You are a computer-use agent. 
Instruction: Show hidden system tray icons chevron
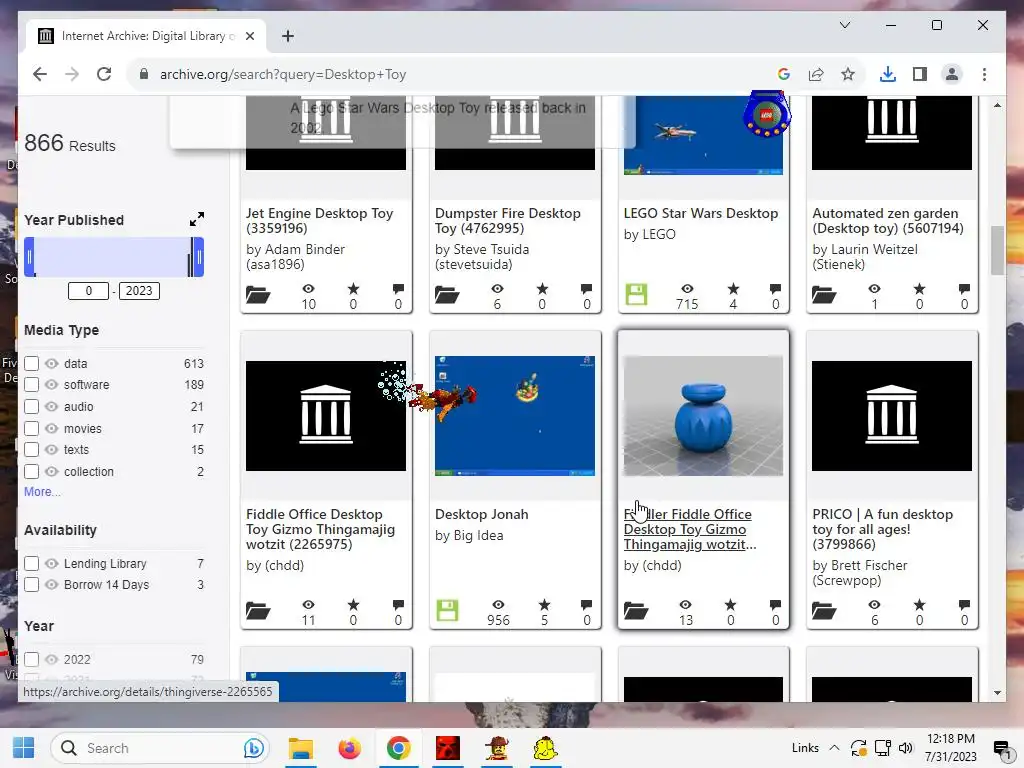pos(834,748)
